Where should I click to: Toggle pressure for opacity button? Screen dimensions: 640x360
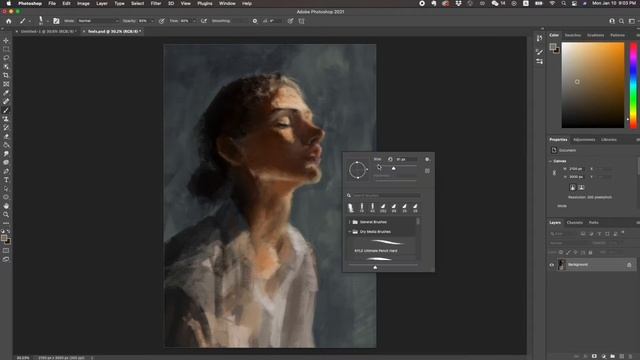pos(162,21)
